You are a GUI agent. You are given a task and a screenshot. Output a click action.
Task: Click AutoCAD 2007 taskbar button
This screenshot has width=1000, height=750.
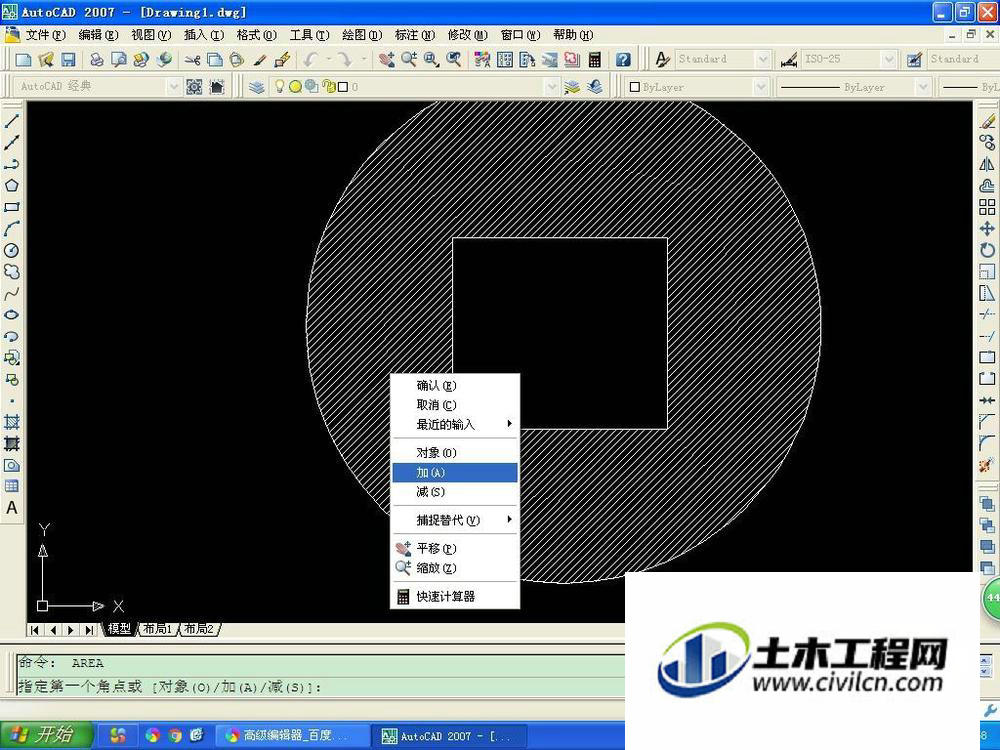click(450, 736)
